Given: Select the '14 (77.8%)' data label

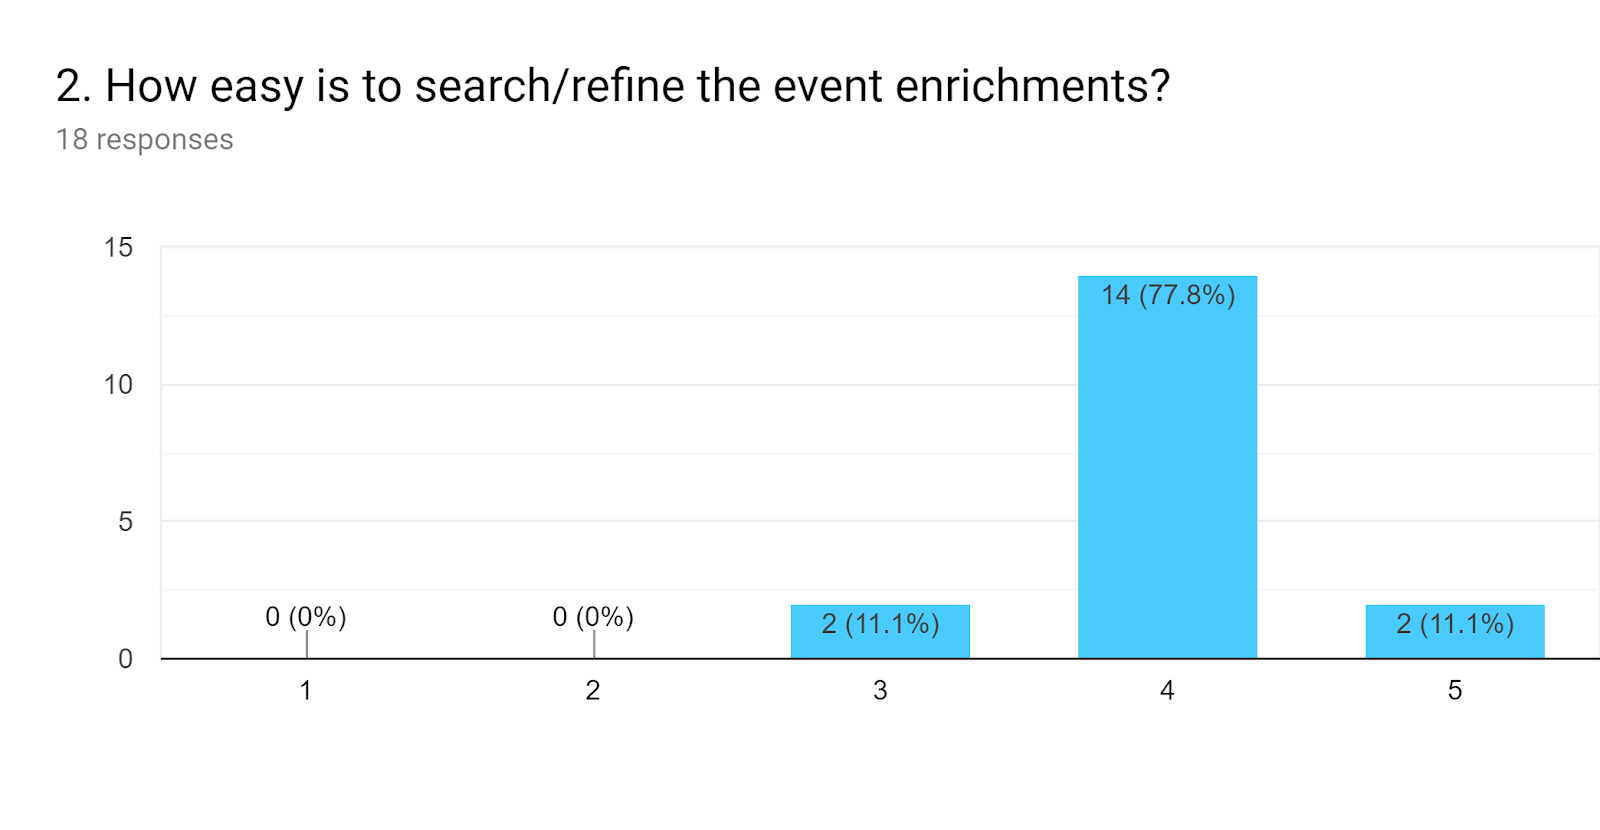Looking at the screenshot, I should (1168, 295).
